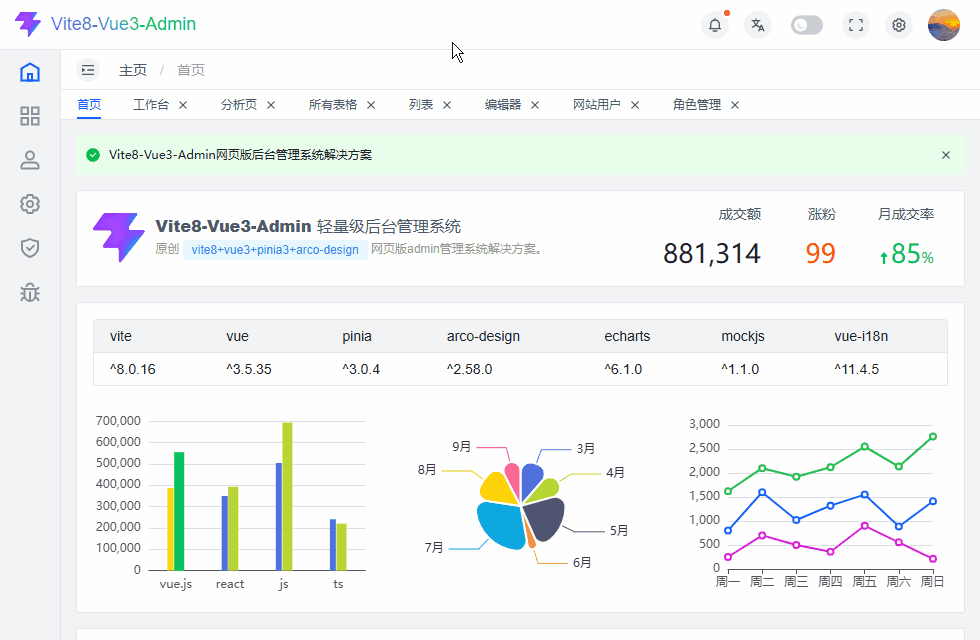Click the 3月 pie chart label
980x640 pixels.
tap(586, 449)
